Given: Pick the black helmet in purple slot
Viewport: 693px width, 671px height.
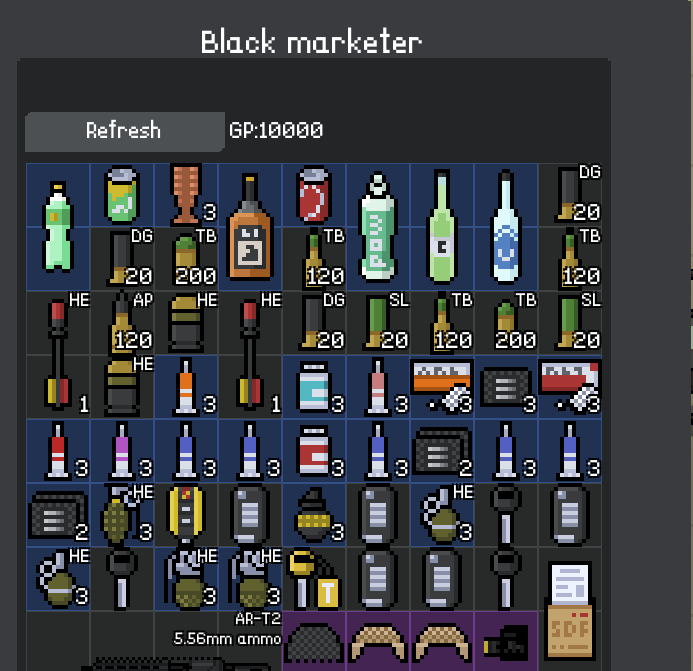Looking at the screenshot, I should [314, 642].
